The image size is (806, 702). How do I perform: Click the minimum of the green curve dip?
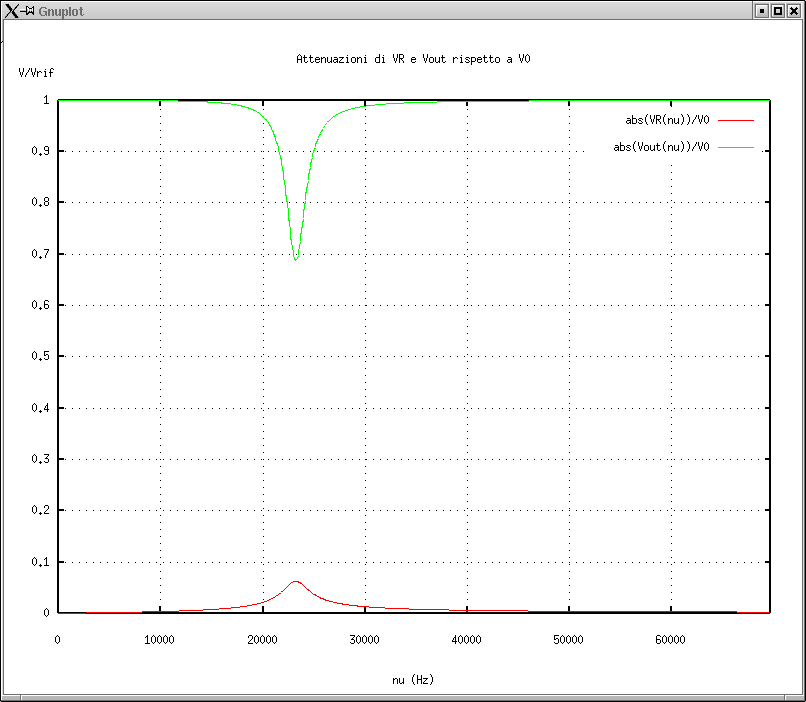pyautogui.click(x=295, y=259)
